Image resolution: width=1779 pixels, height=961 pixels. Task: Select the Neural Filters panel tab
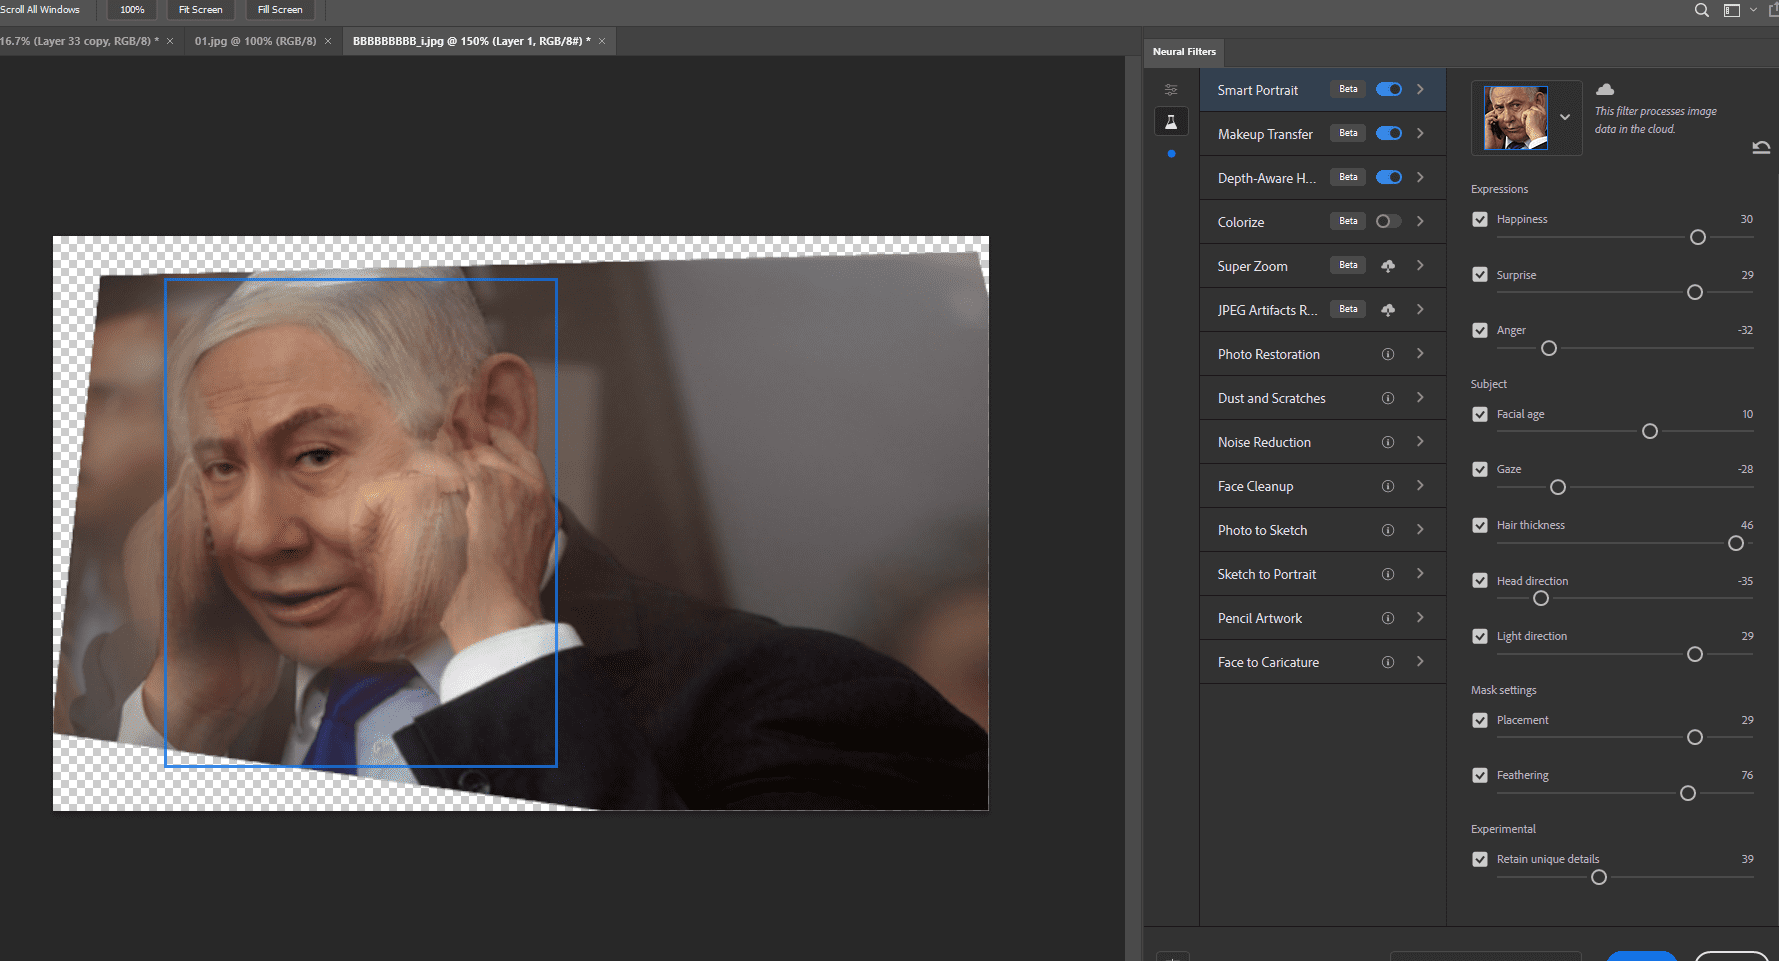[x=1184, y=52]
